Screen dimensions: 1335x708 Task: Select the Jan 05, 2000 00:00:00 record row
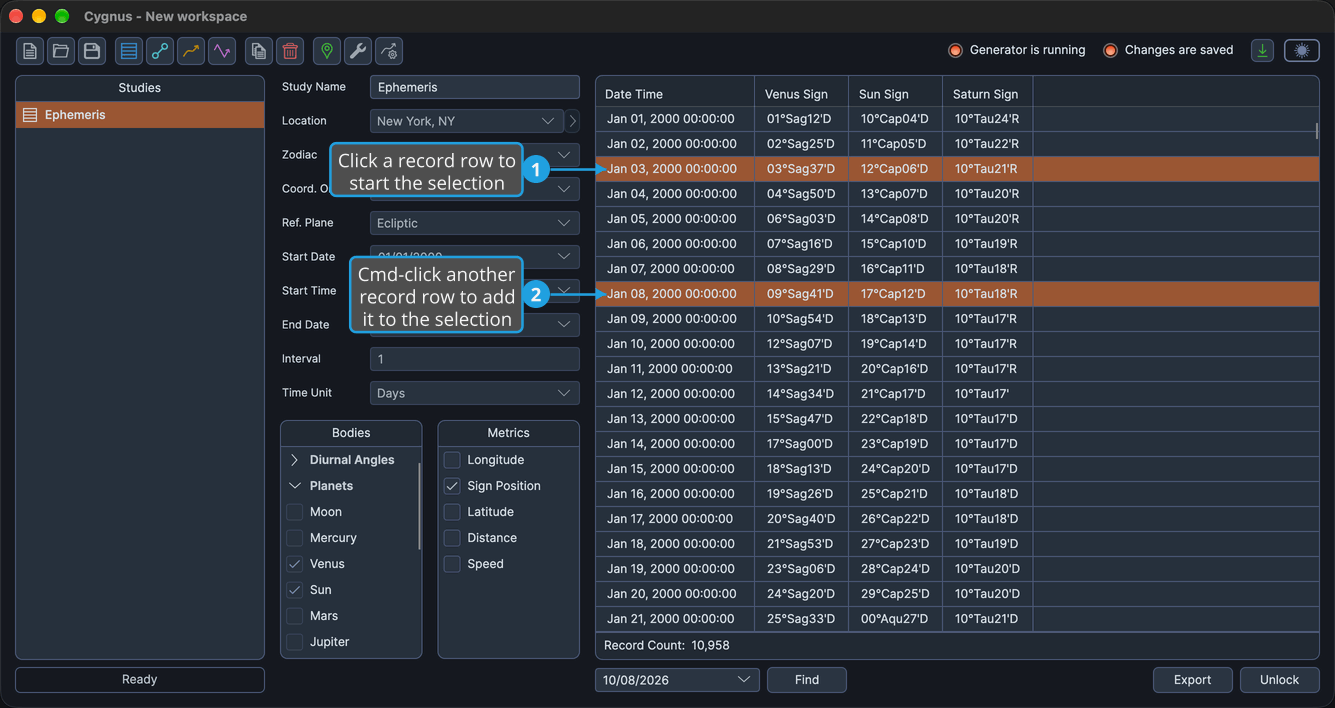click(x=957, y=219)
